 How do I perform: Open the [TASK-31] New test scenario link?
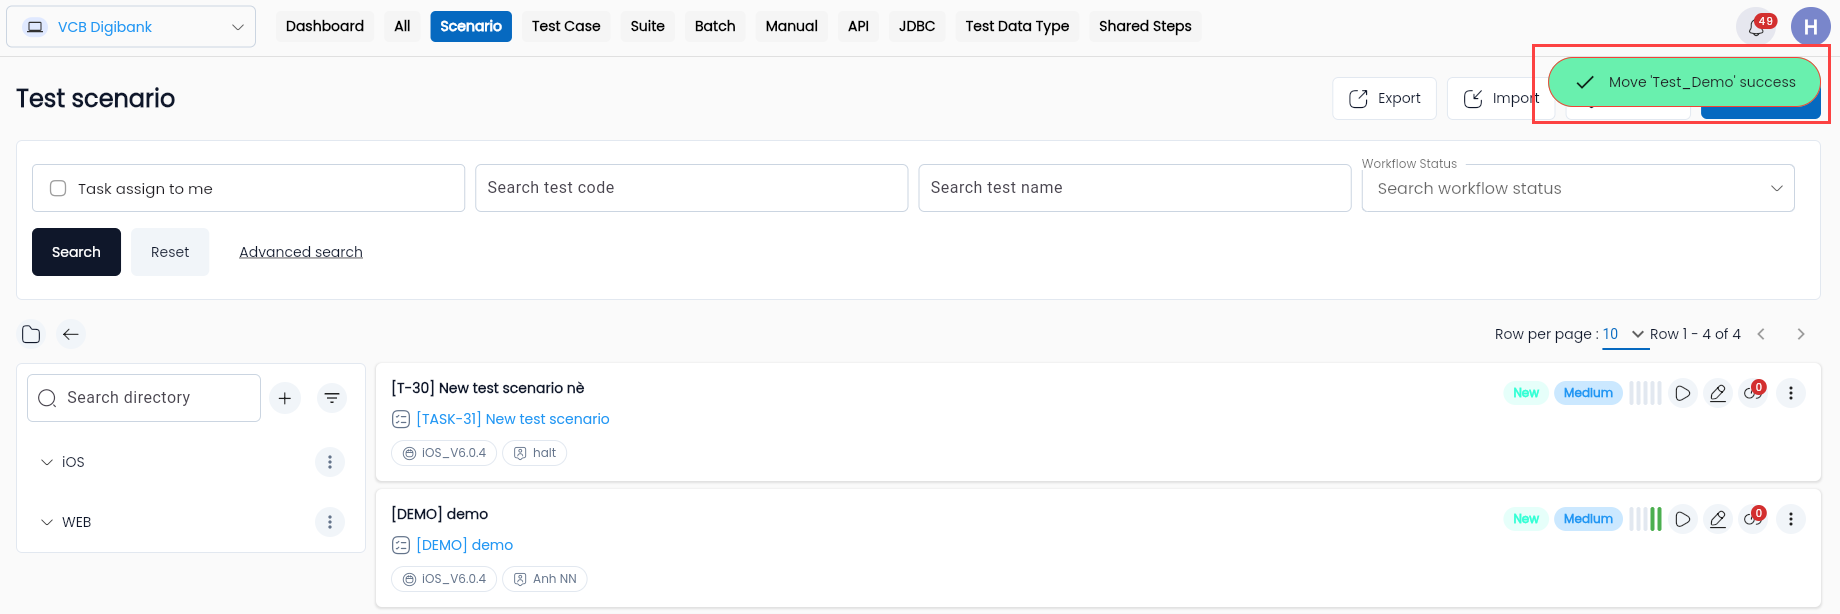tap(513, 419)
